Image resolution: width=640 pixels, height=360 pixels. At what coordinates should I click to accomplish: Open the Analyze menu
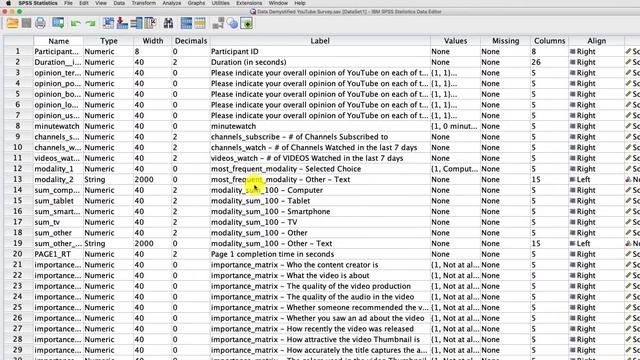pyautogui.click(x=172, y=3)
